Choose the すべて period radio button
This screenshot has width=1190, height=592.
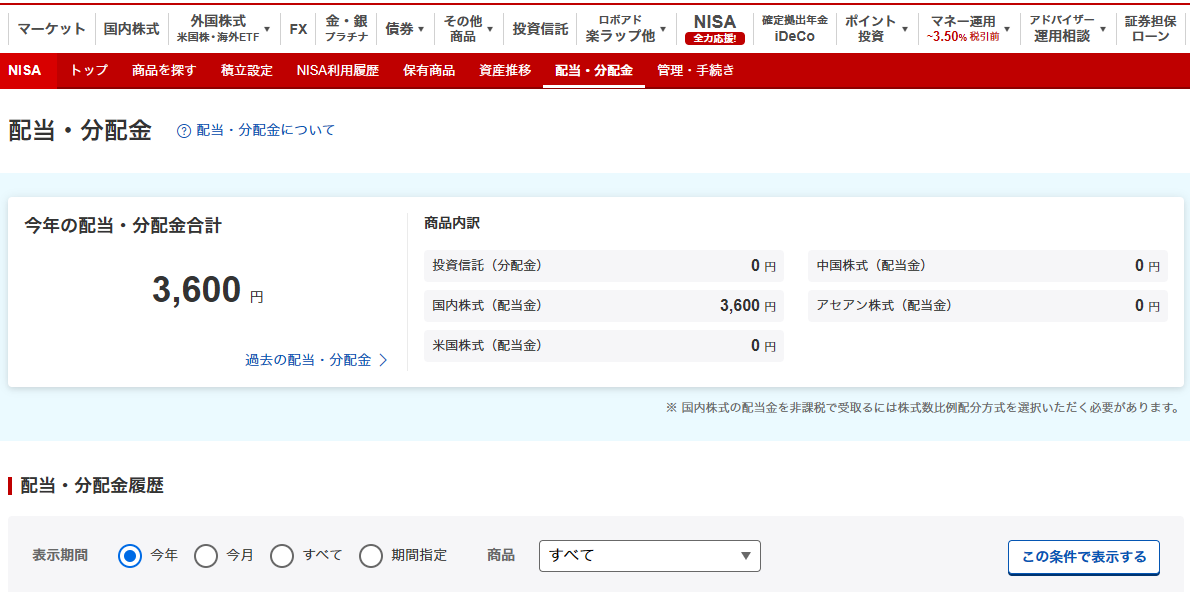tap(282, 555)
